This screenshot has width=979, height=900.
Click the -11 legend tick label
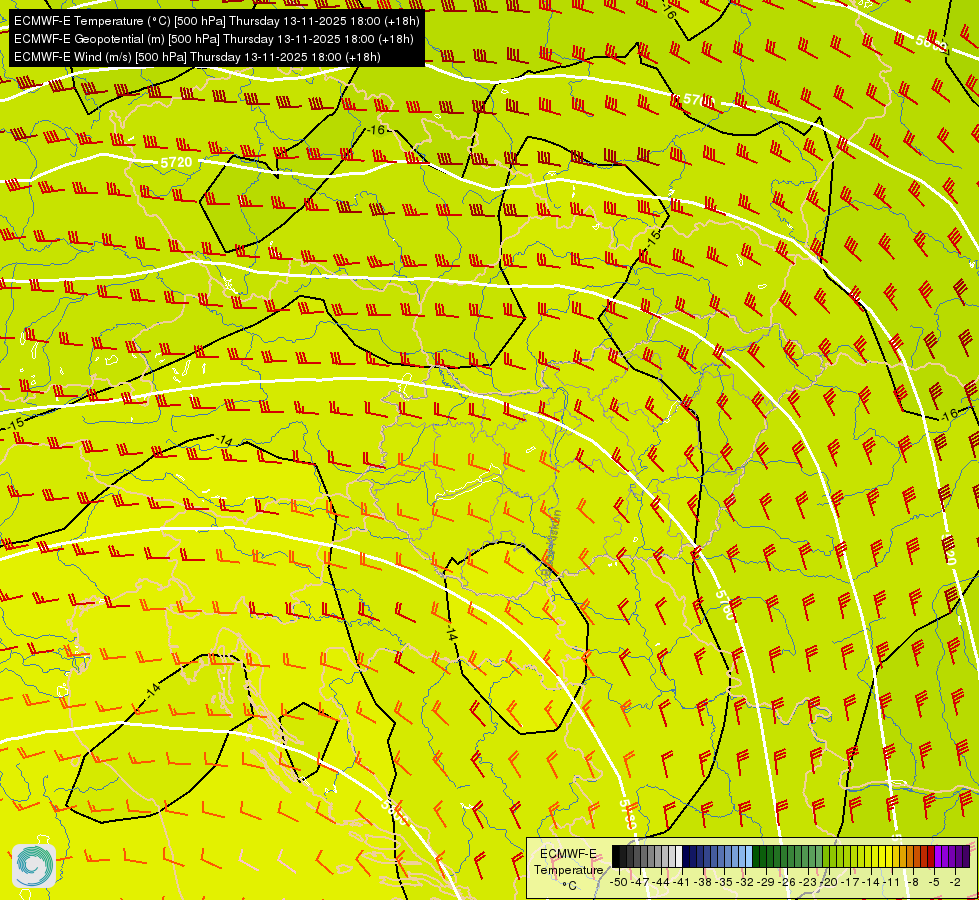892,882
